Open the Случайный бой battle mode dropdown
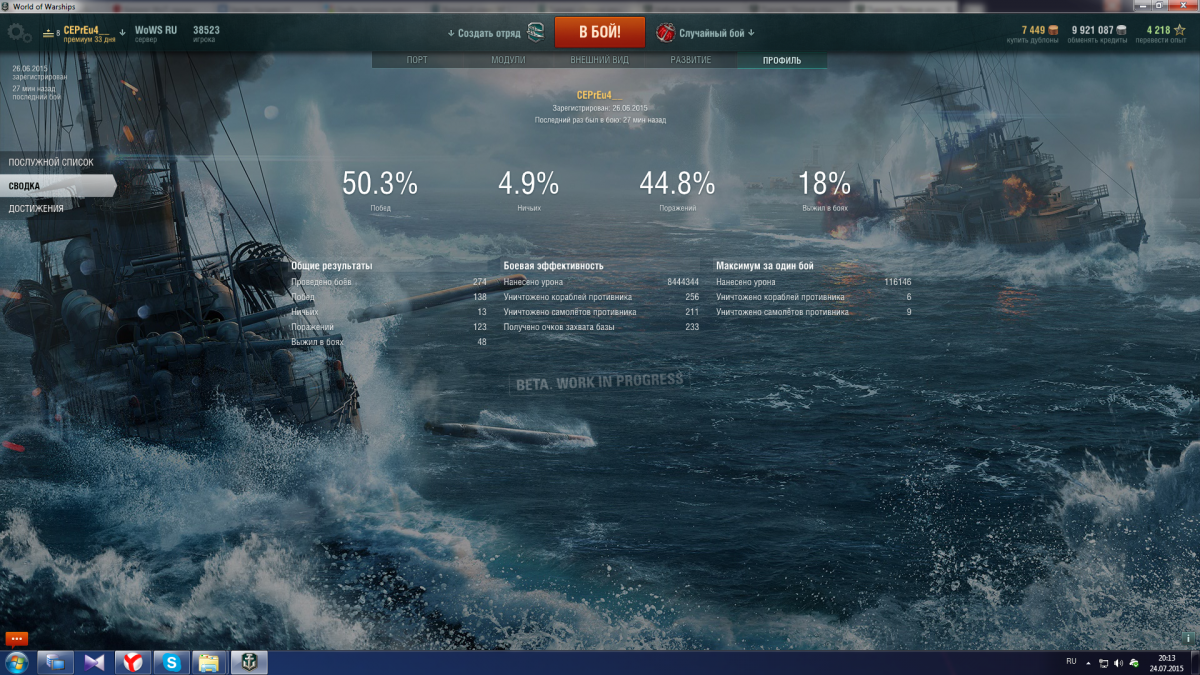 (717, 33)
